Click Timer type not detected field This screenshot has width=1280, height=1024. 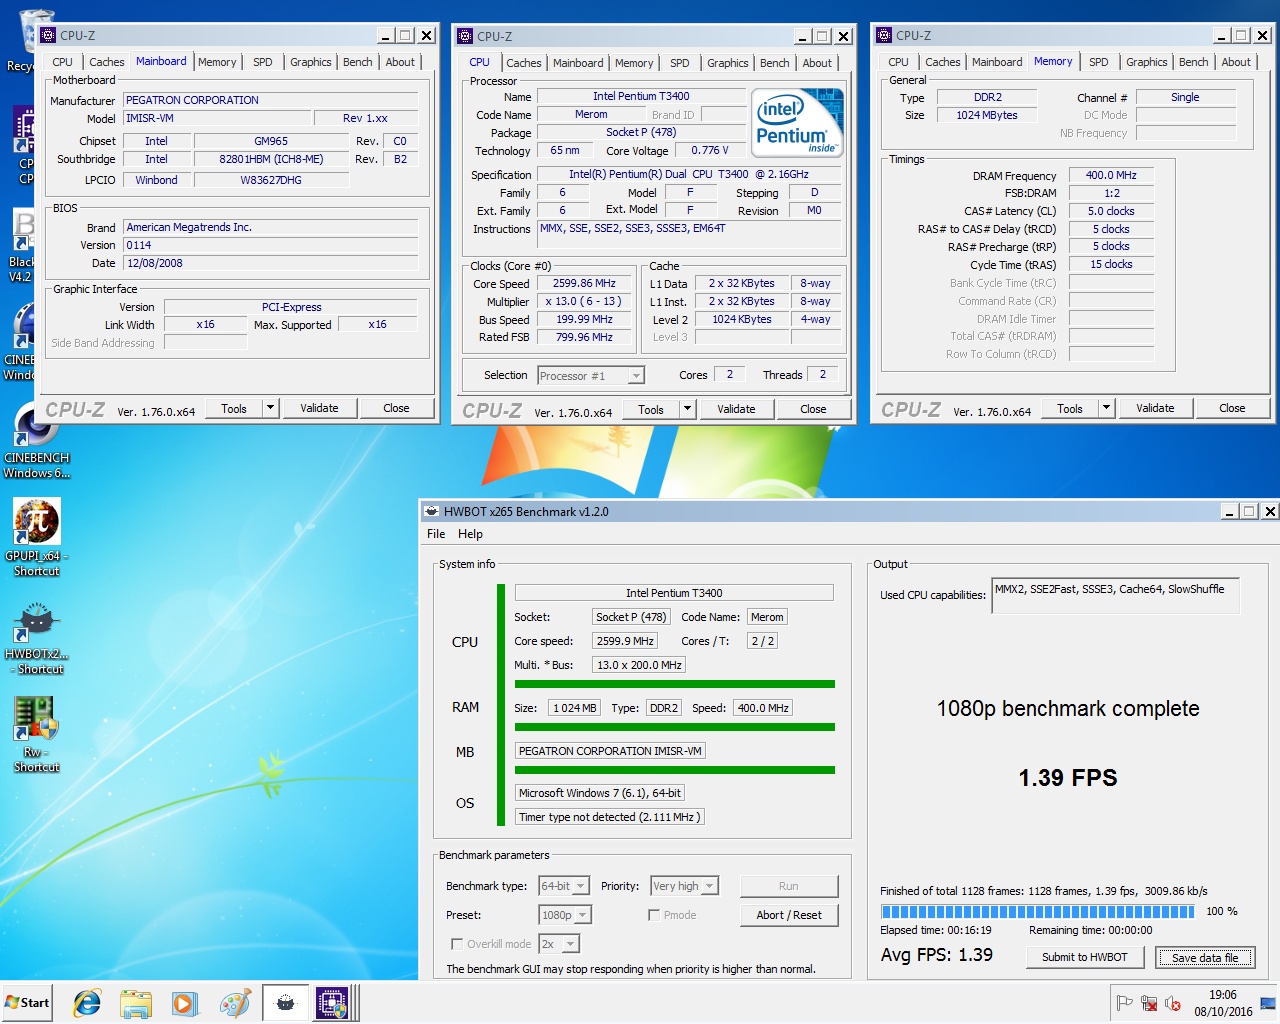[x=609, y=817]
